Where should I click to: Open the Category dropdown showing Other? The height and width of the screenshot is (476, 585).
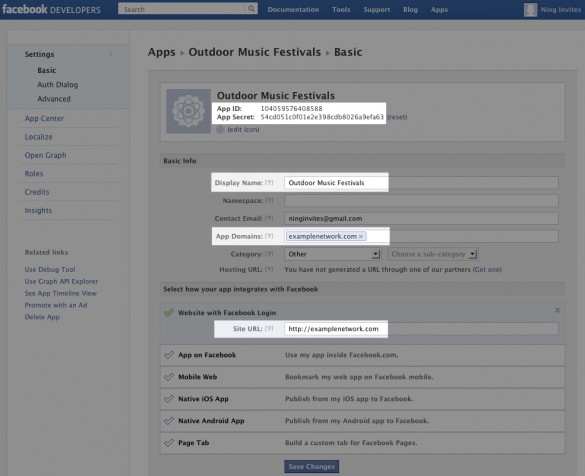click(x=332, y=254)
